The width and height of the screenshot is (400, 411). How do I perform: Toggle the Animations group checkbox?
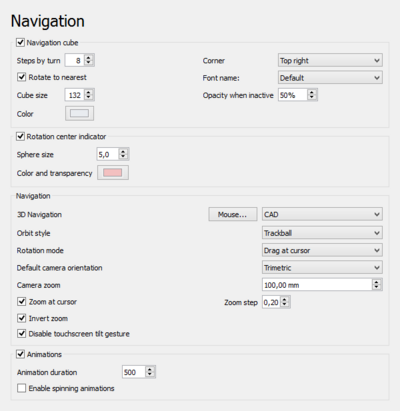tap(21, 354)
